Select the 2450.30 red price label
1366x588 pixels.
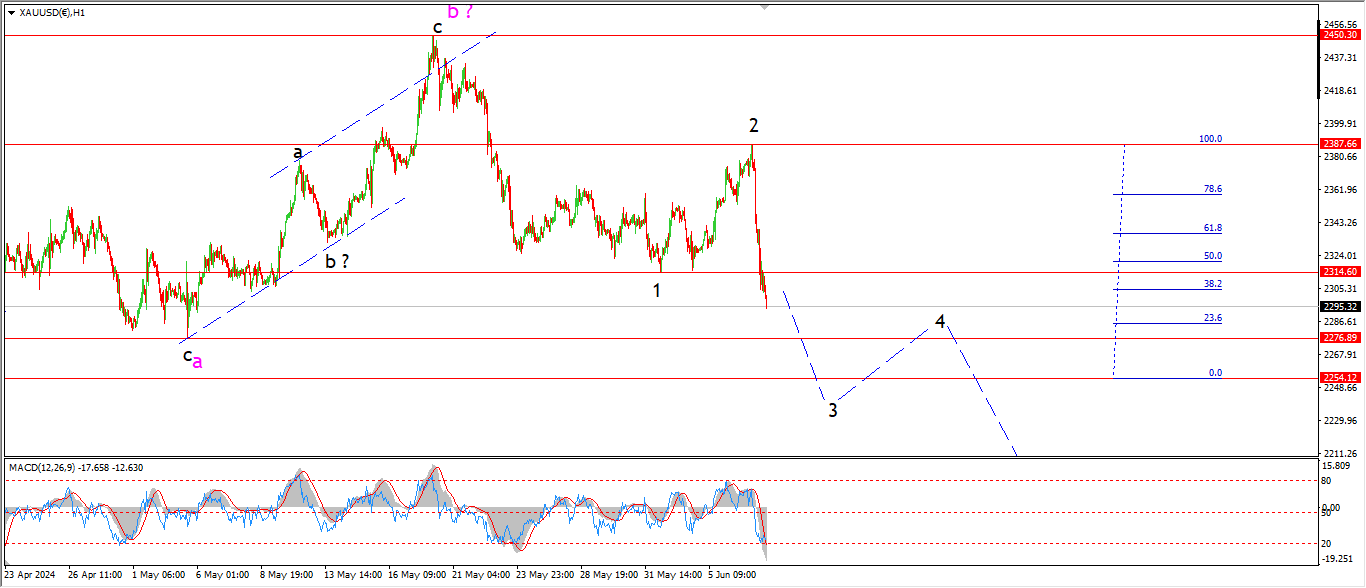1340,35
